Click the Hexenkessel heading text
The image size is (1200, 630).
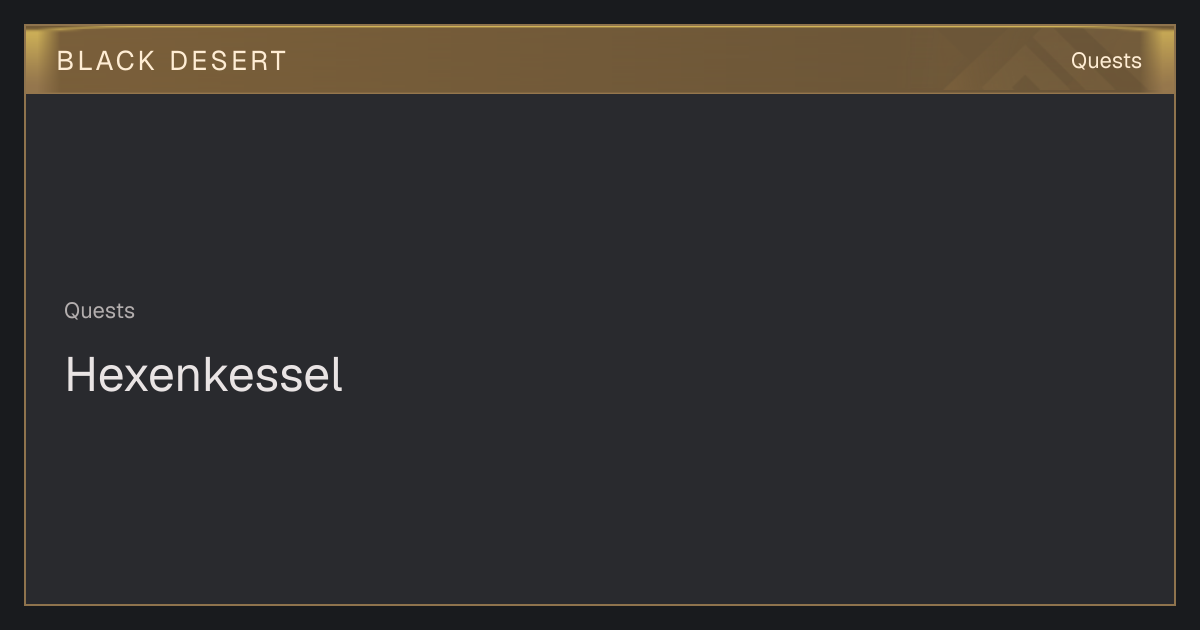tap(204, 375)
